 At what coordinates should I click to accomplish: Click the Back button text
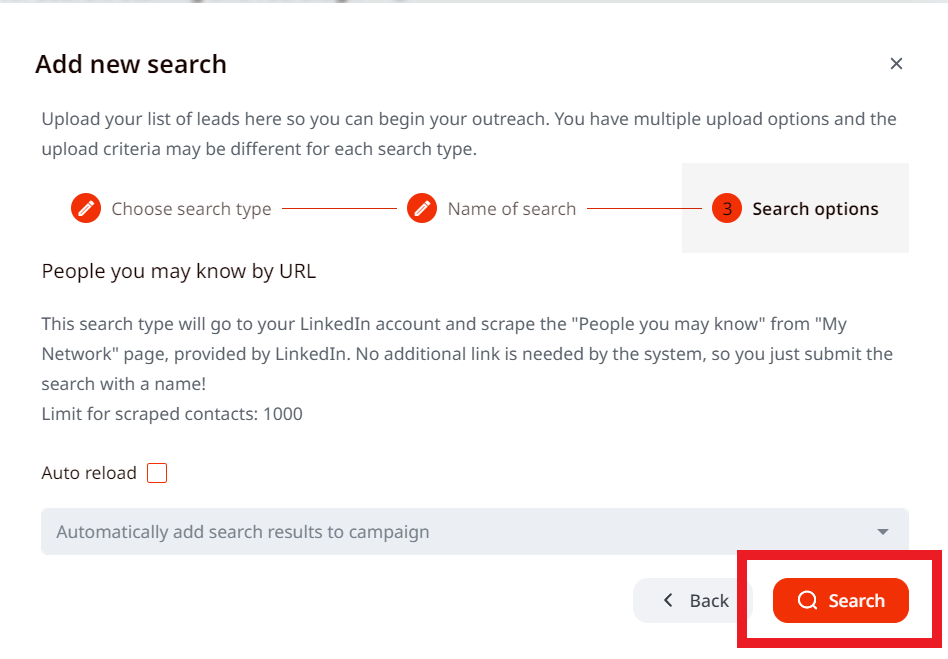[709, 600]
